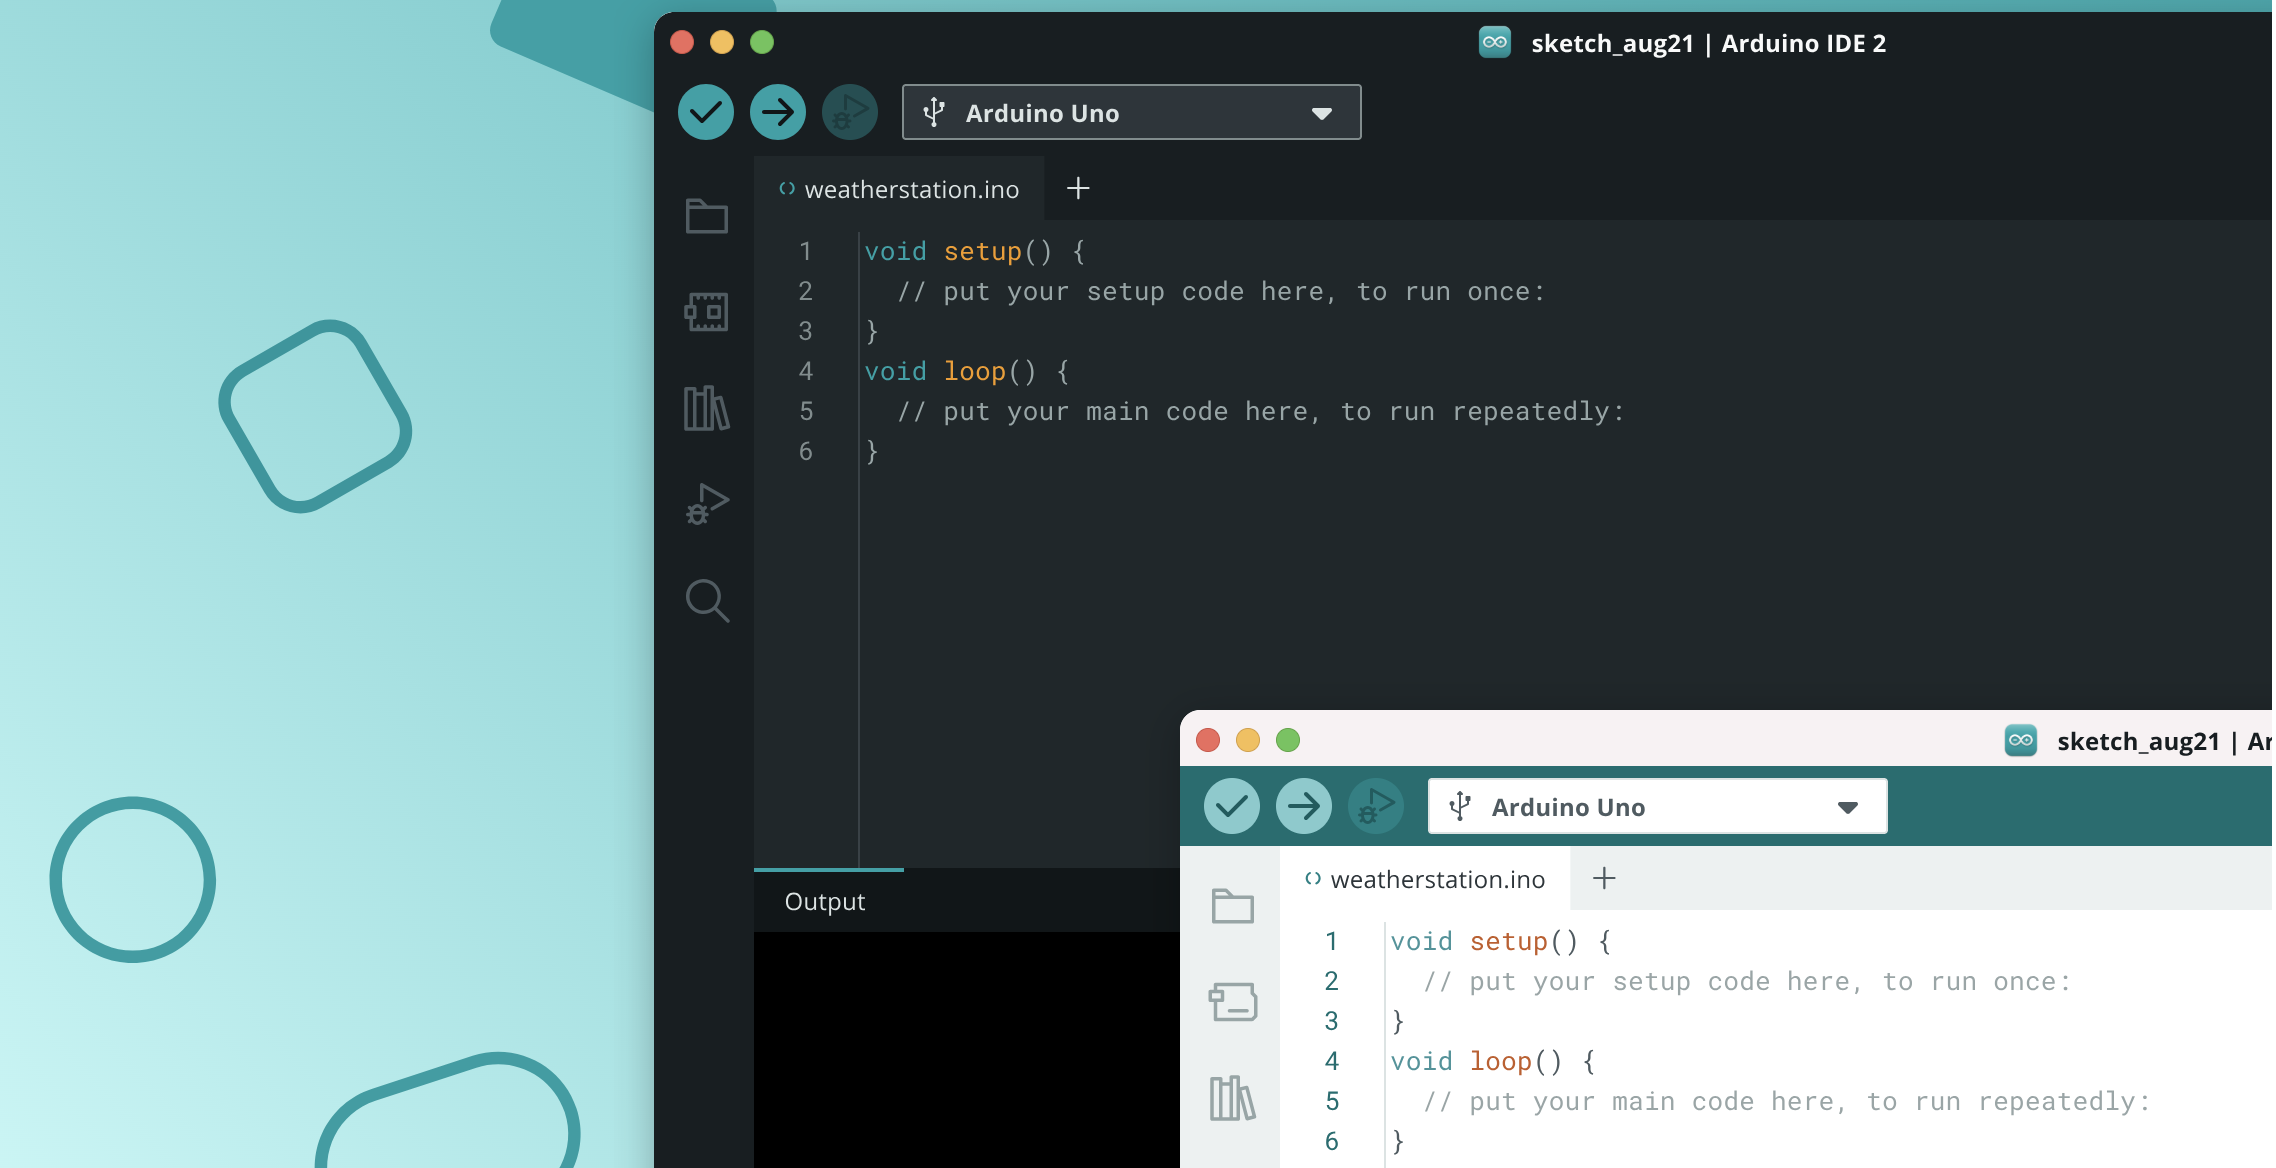2276x1168 pixels.
Task: Open Debug panel in dark sidebar
Action: tap(707, 504)
